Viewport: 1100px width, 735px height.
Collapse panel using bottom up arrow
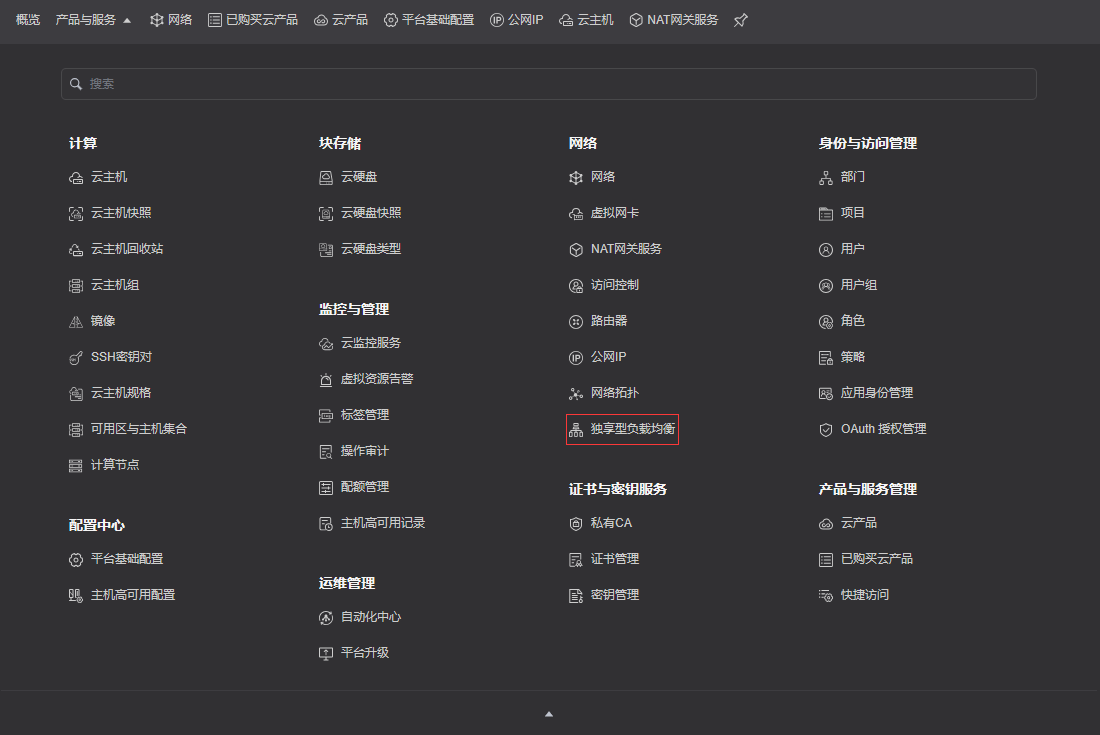[x=549, y=714]
